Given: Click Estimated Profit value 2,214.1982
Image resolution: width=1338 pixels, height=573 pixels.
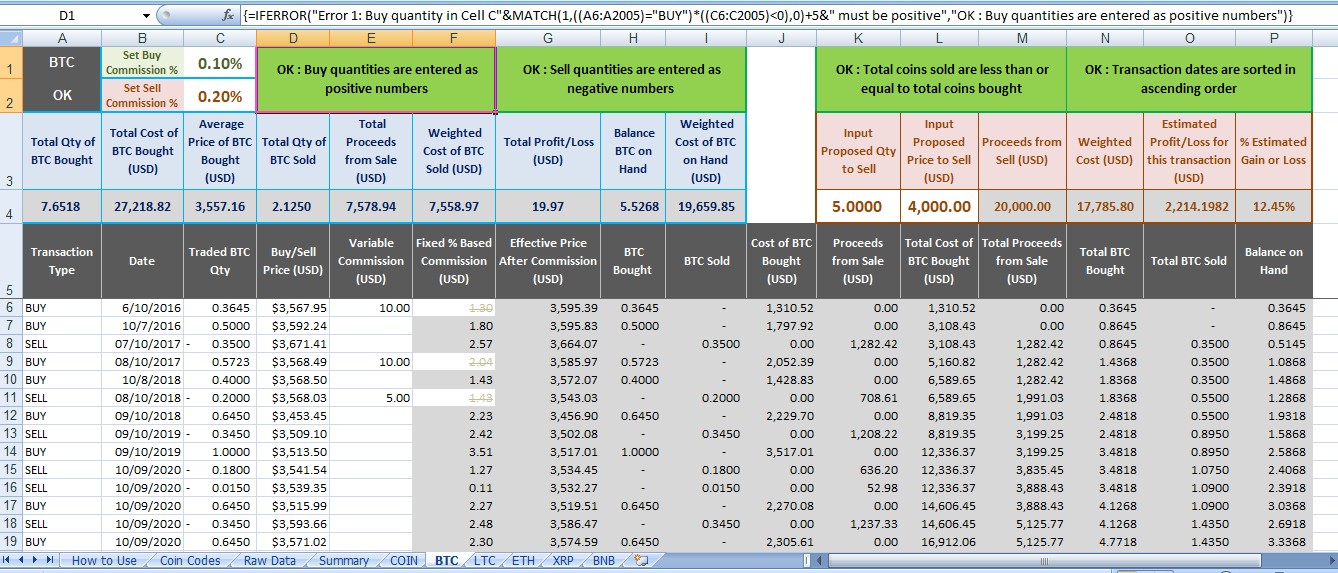Looking at the screenshot, I should (x=1189, y=207).
